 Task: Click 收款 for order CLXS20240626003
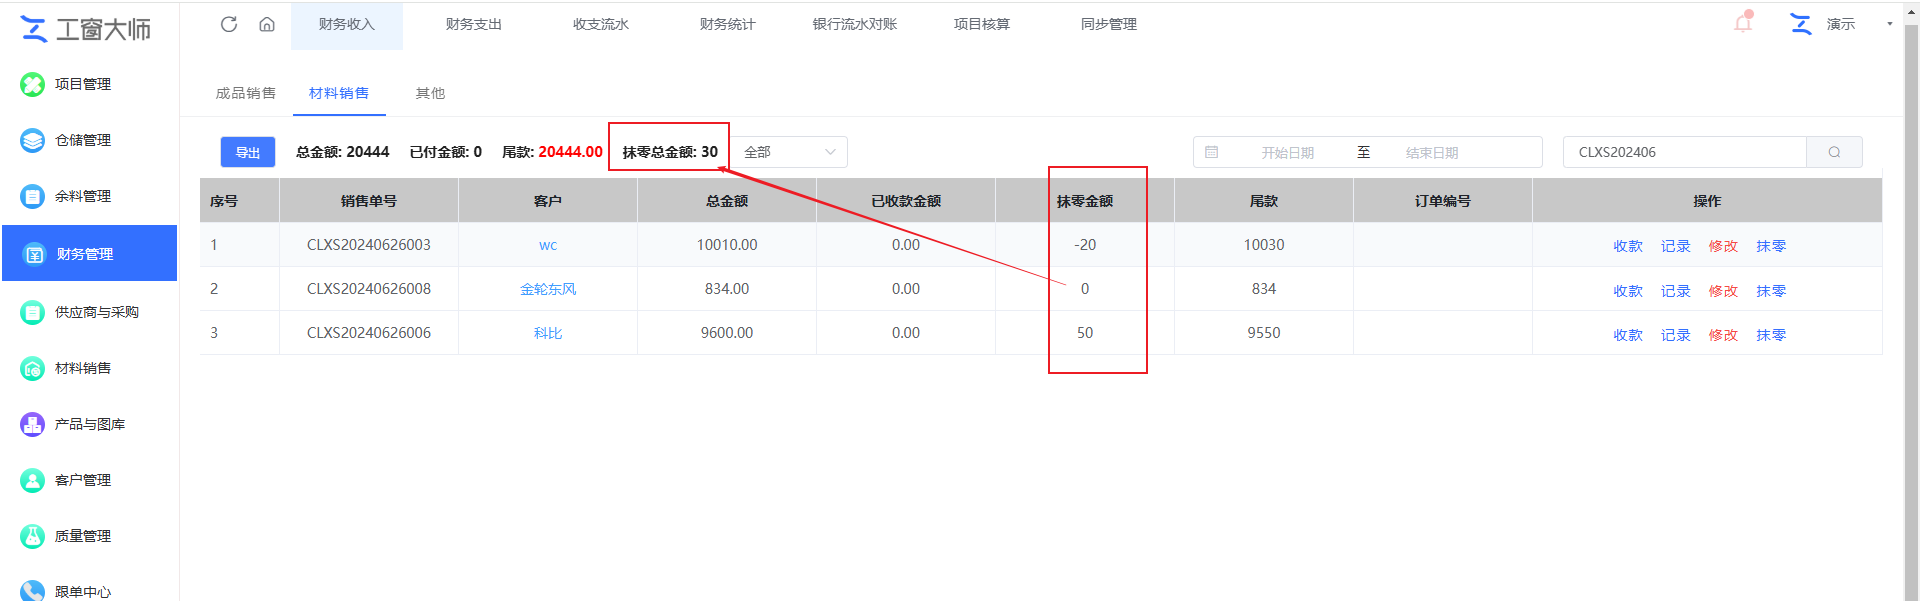[1627, 246]
